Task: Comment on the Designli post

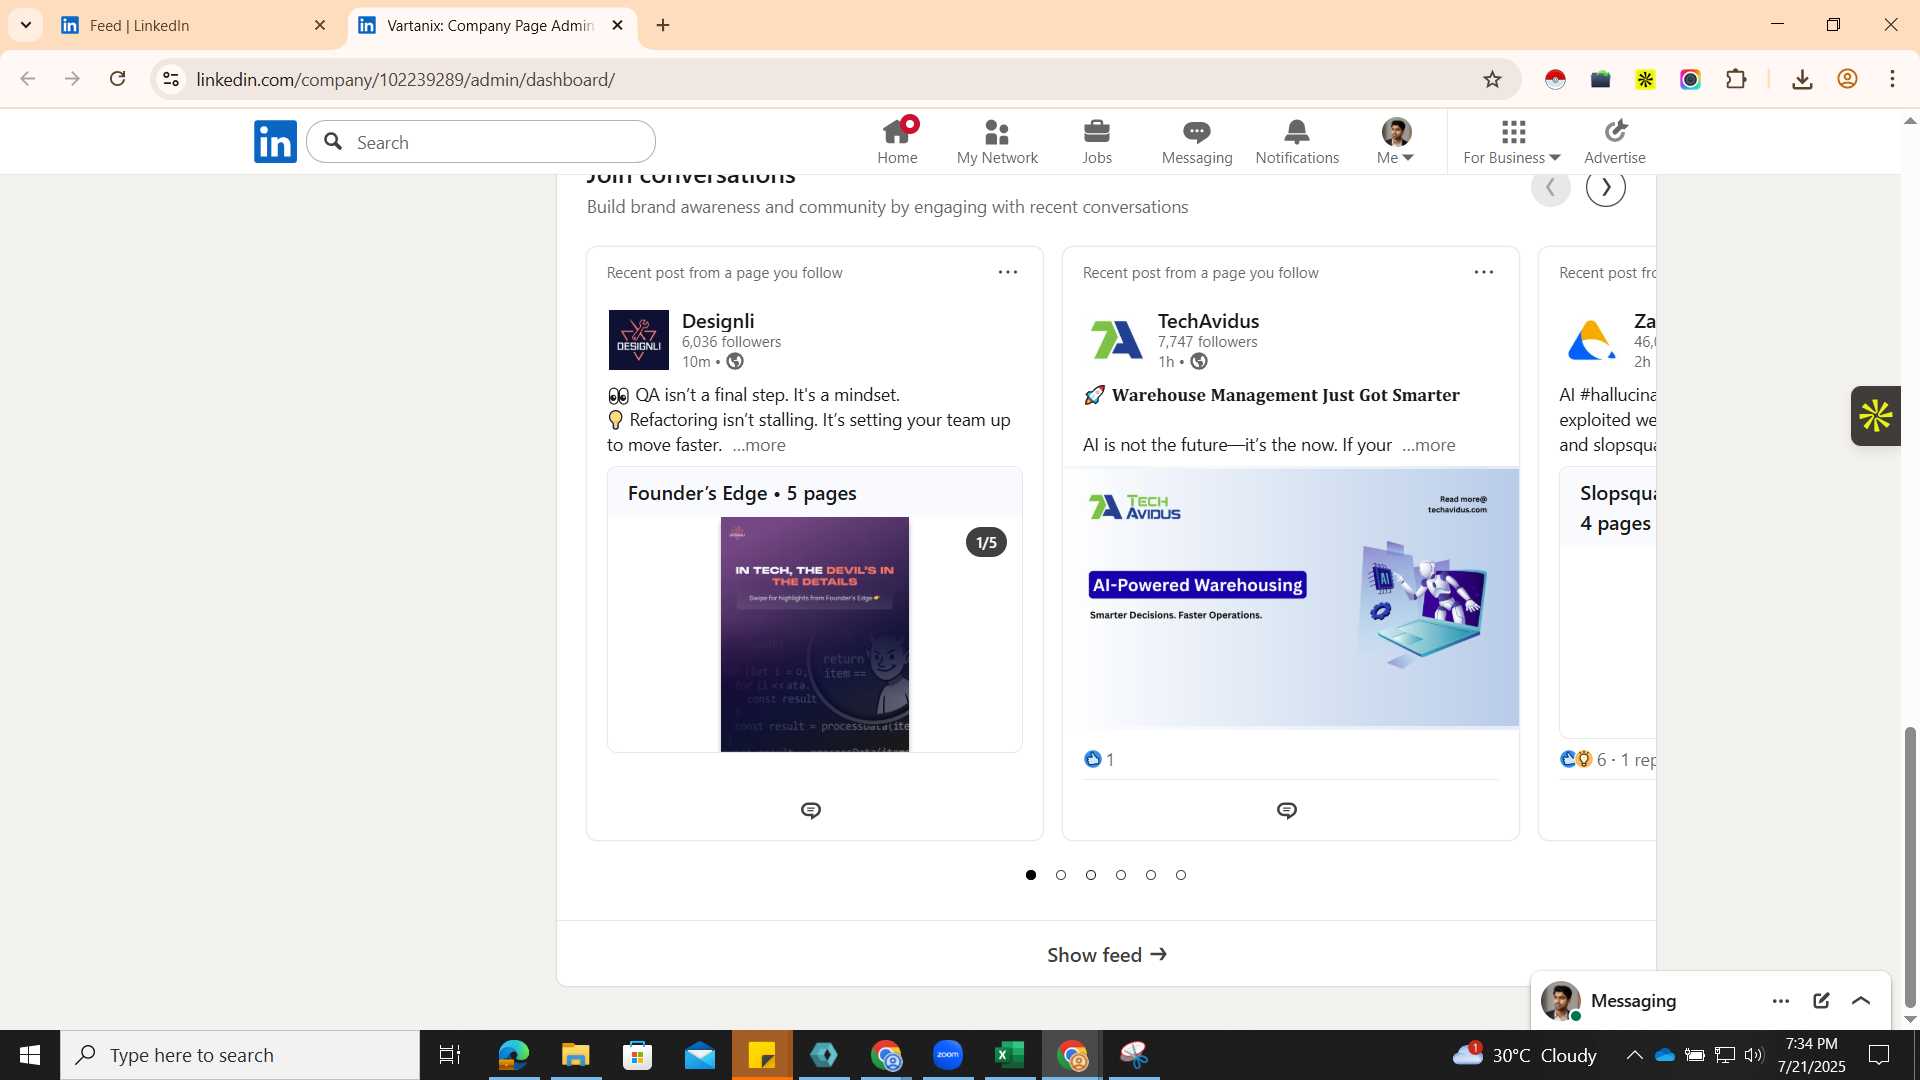Action: point(811,810)
